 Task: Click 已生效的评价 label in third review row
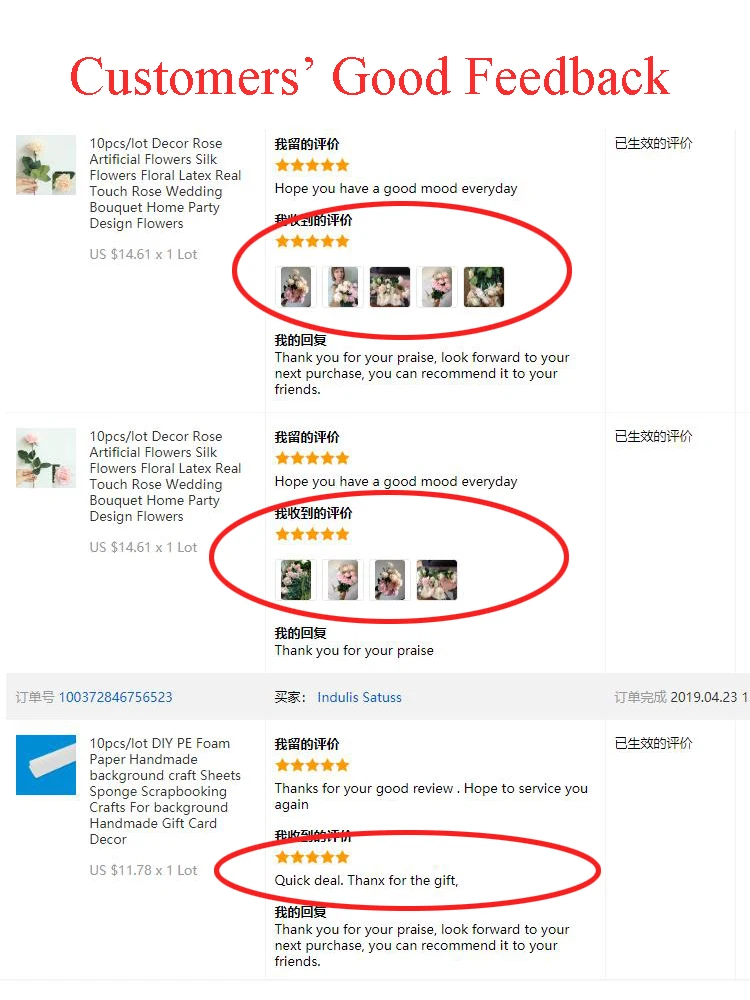(653, 743)
